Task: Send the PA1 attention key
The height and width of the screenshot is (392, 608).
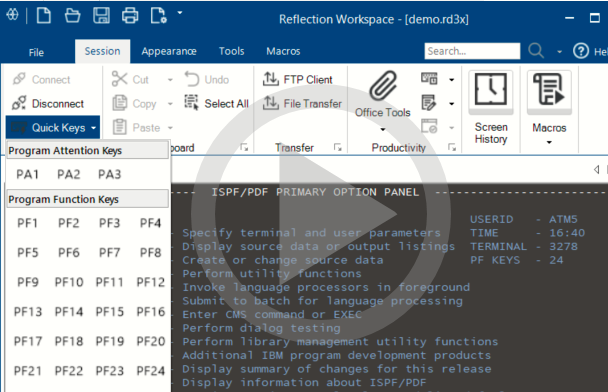Action: point(27,174)
